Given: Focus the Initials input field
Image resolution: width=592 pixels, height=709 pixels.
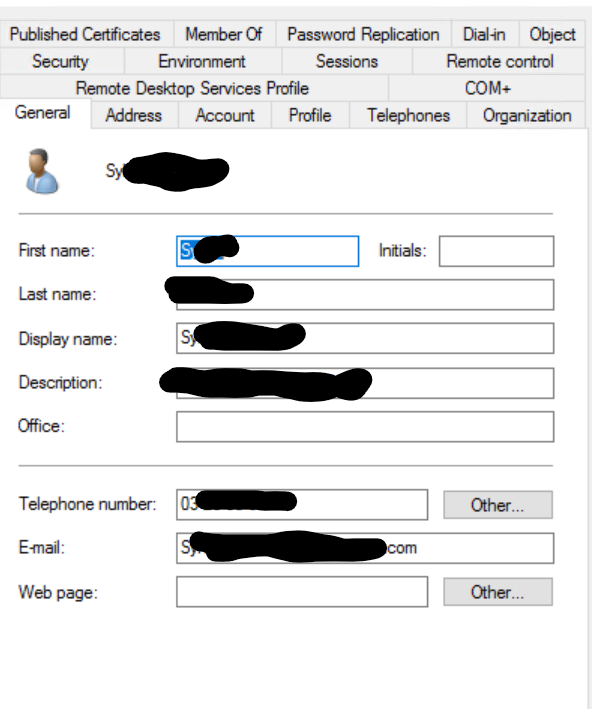Looking at the screenshot, I should pyautogui.click(x=496, y=251).
